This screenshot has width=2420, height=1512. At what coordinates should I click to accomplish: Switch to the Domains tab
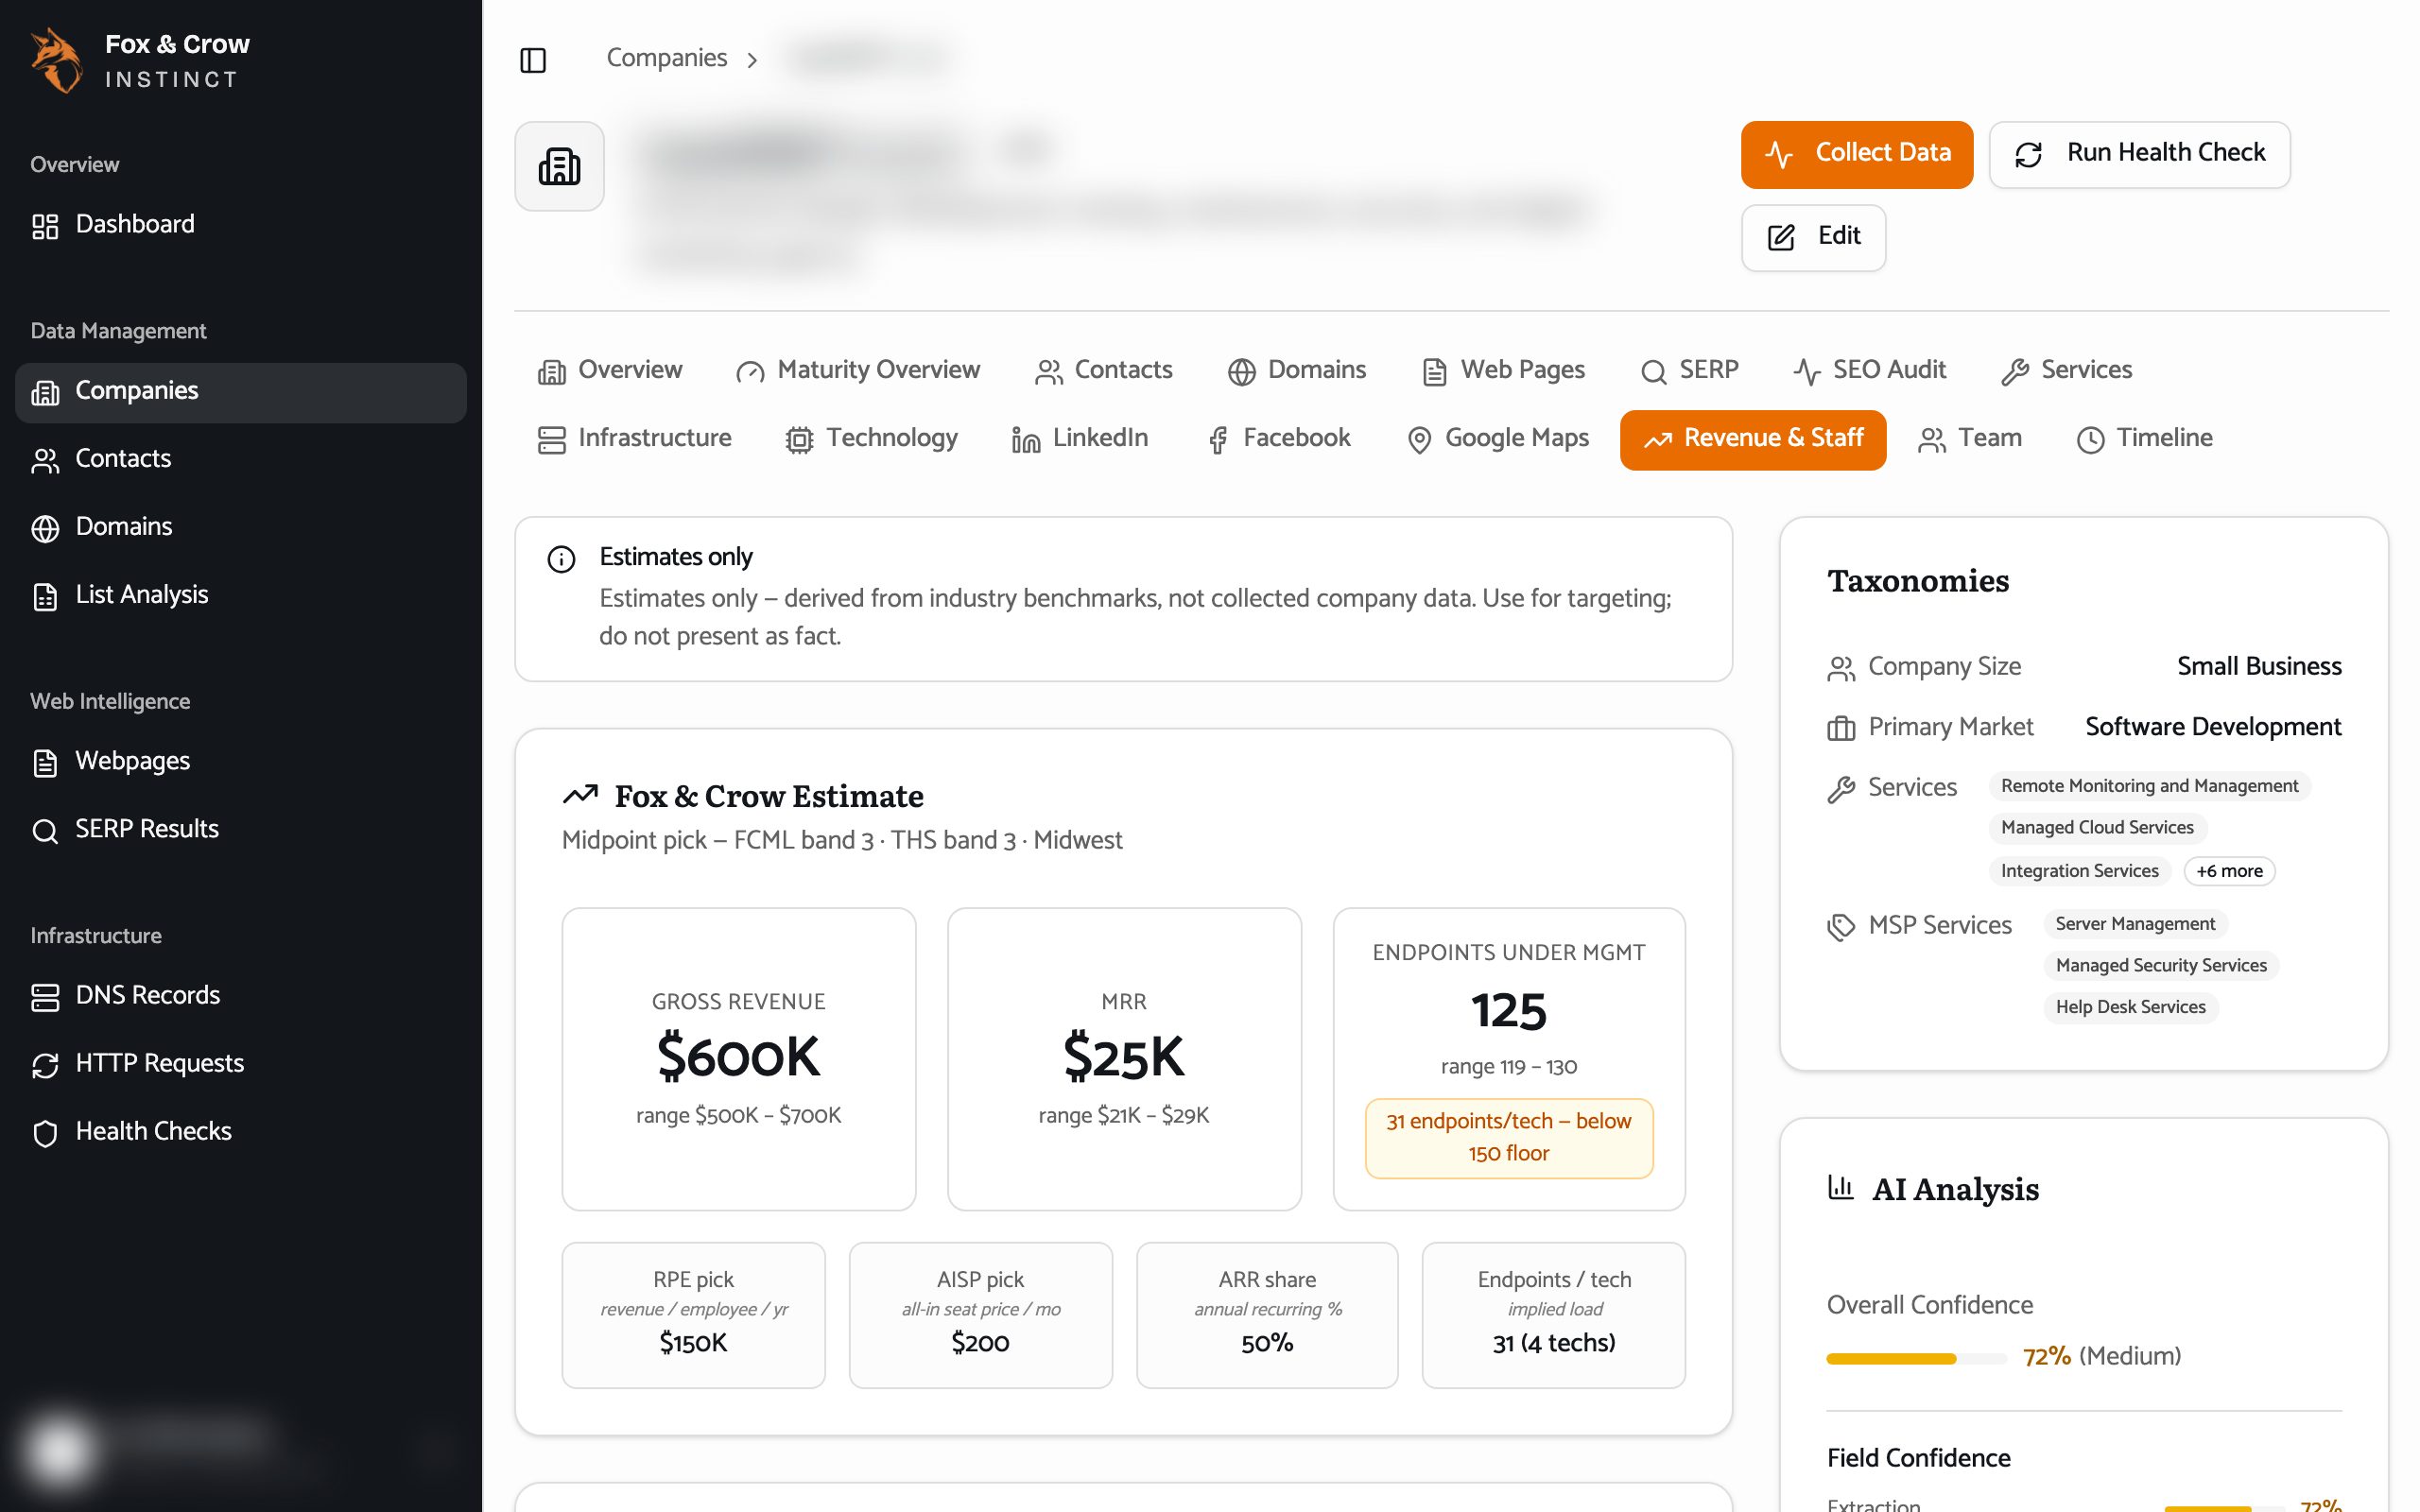click(x=1297, y=371)
